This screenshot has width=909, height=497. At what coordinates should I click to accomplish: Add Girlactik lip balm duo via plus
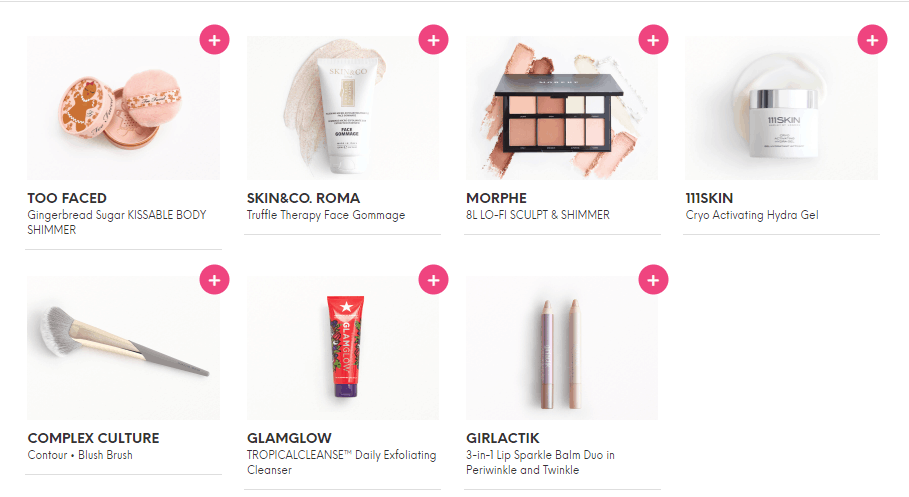(x=653, y=280)
